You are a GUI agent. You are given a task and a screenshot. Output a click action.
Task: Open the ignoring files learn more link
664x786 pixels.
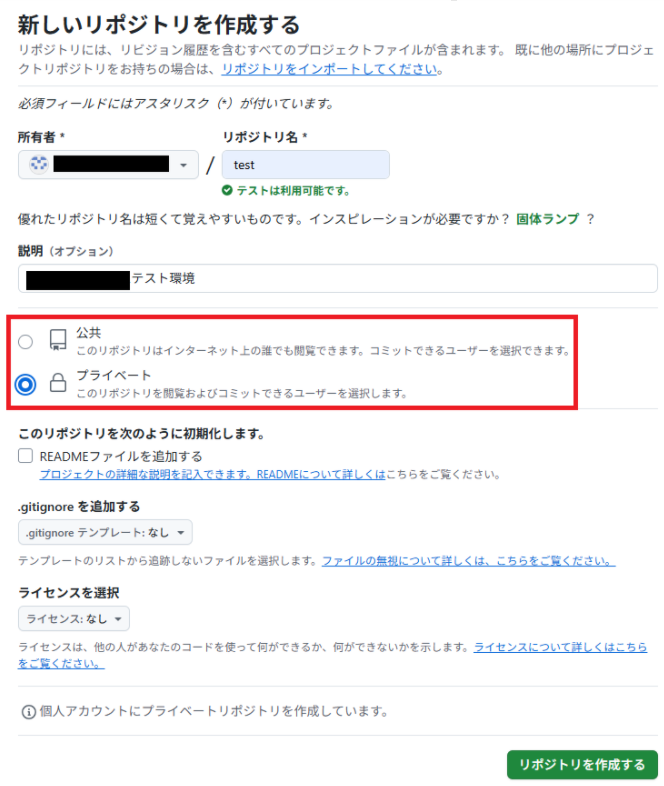[468, 560]
